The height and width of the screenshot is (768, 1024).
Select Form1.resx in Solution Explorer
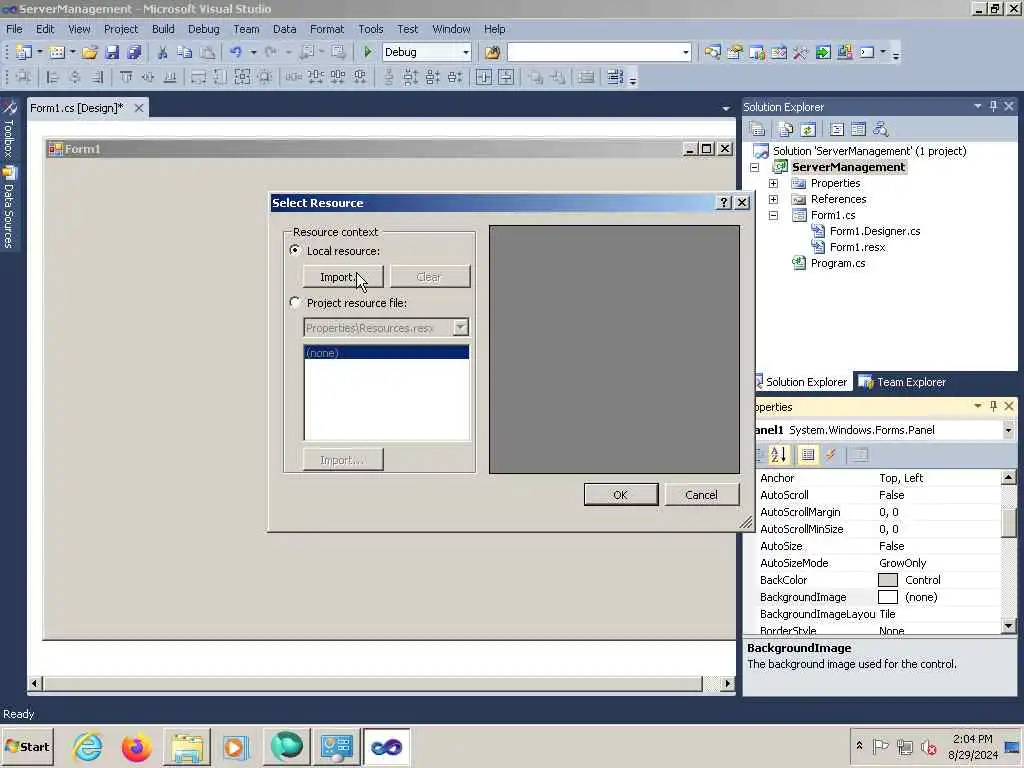pos(857,247)
